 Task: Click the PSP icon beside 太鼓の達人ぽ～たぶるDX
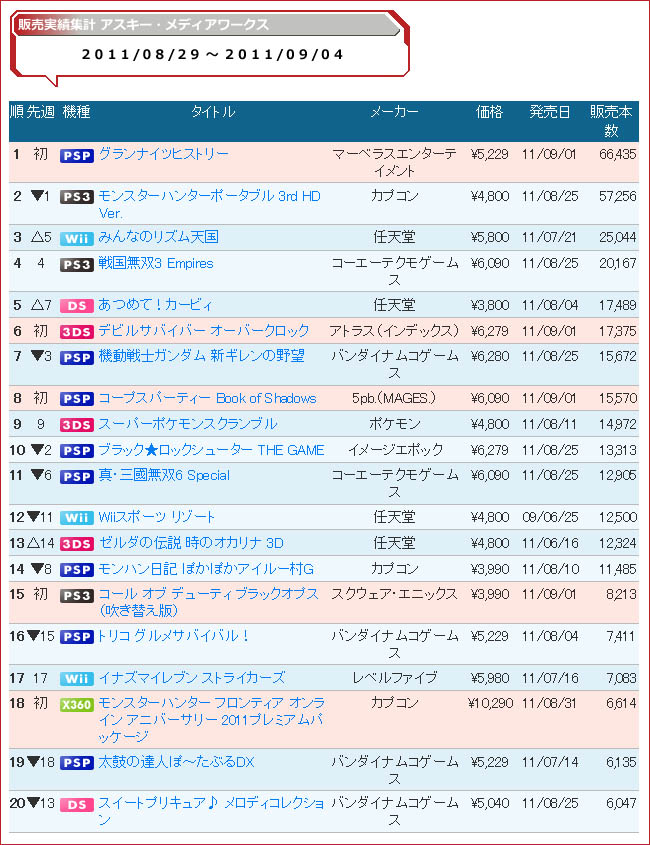[77, 763]
